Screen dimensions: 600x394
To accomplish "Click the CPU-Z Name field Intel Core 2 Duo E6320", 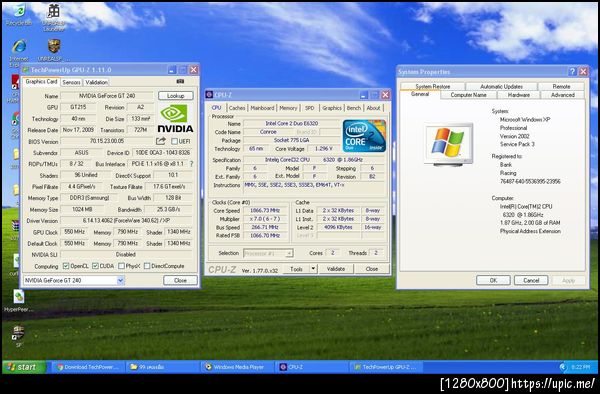I will [292, 124].
